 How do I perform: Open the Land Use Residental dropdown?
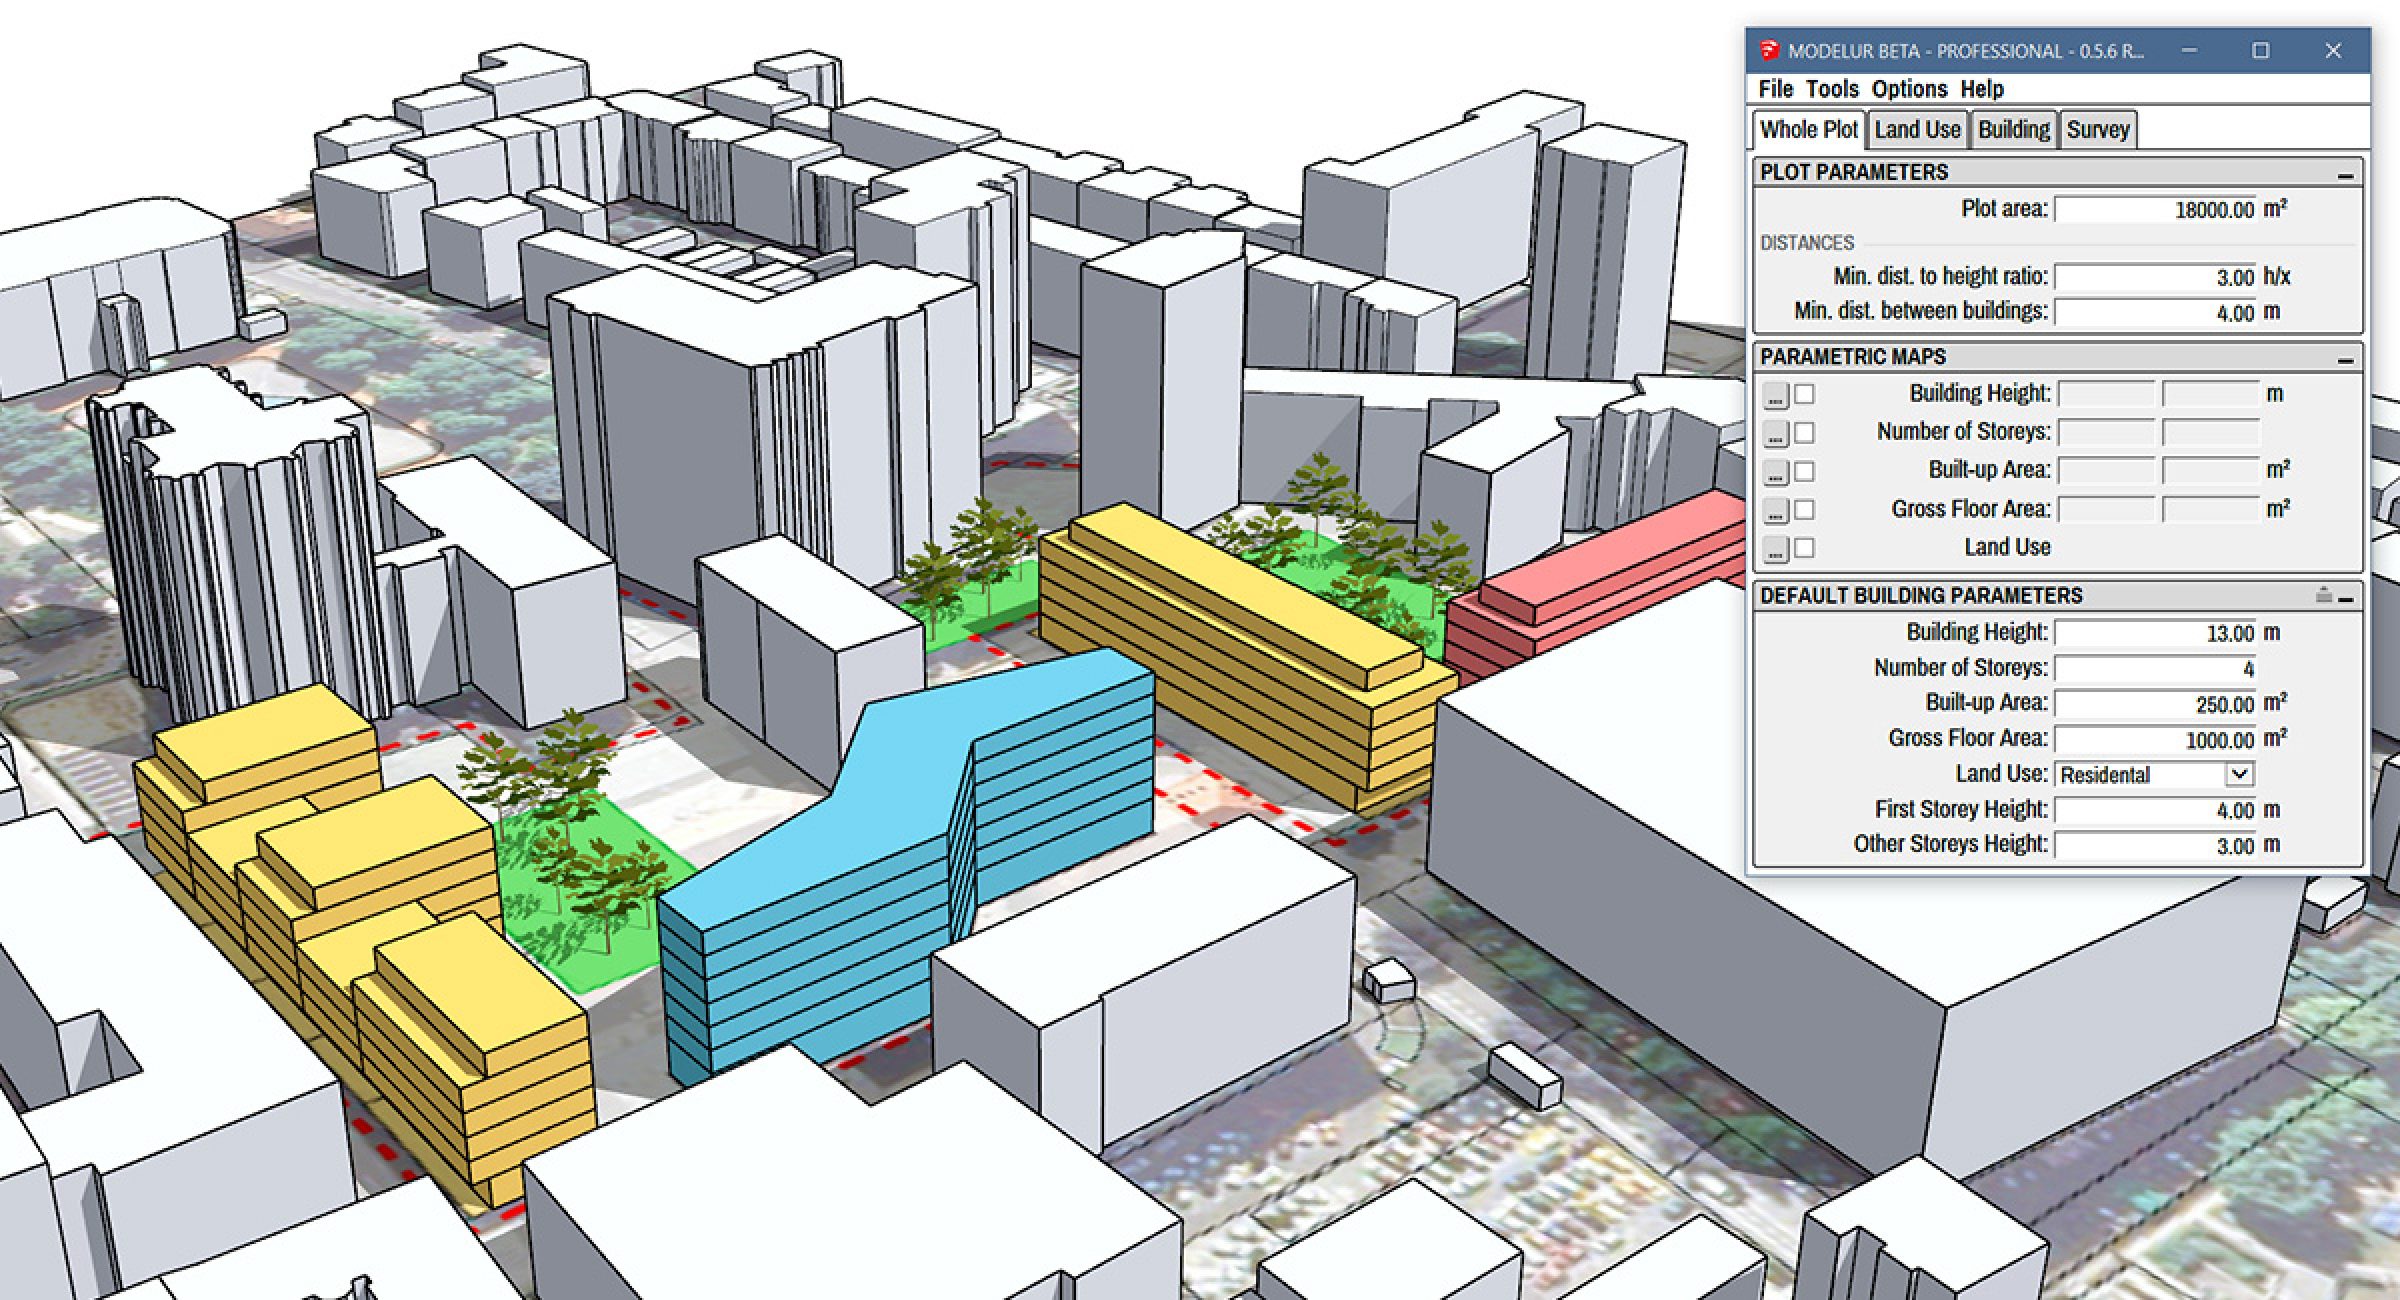coord(2239,774)
